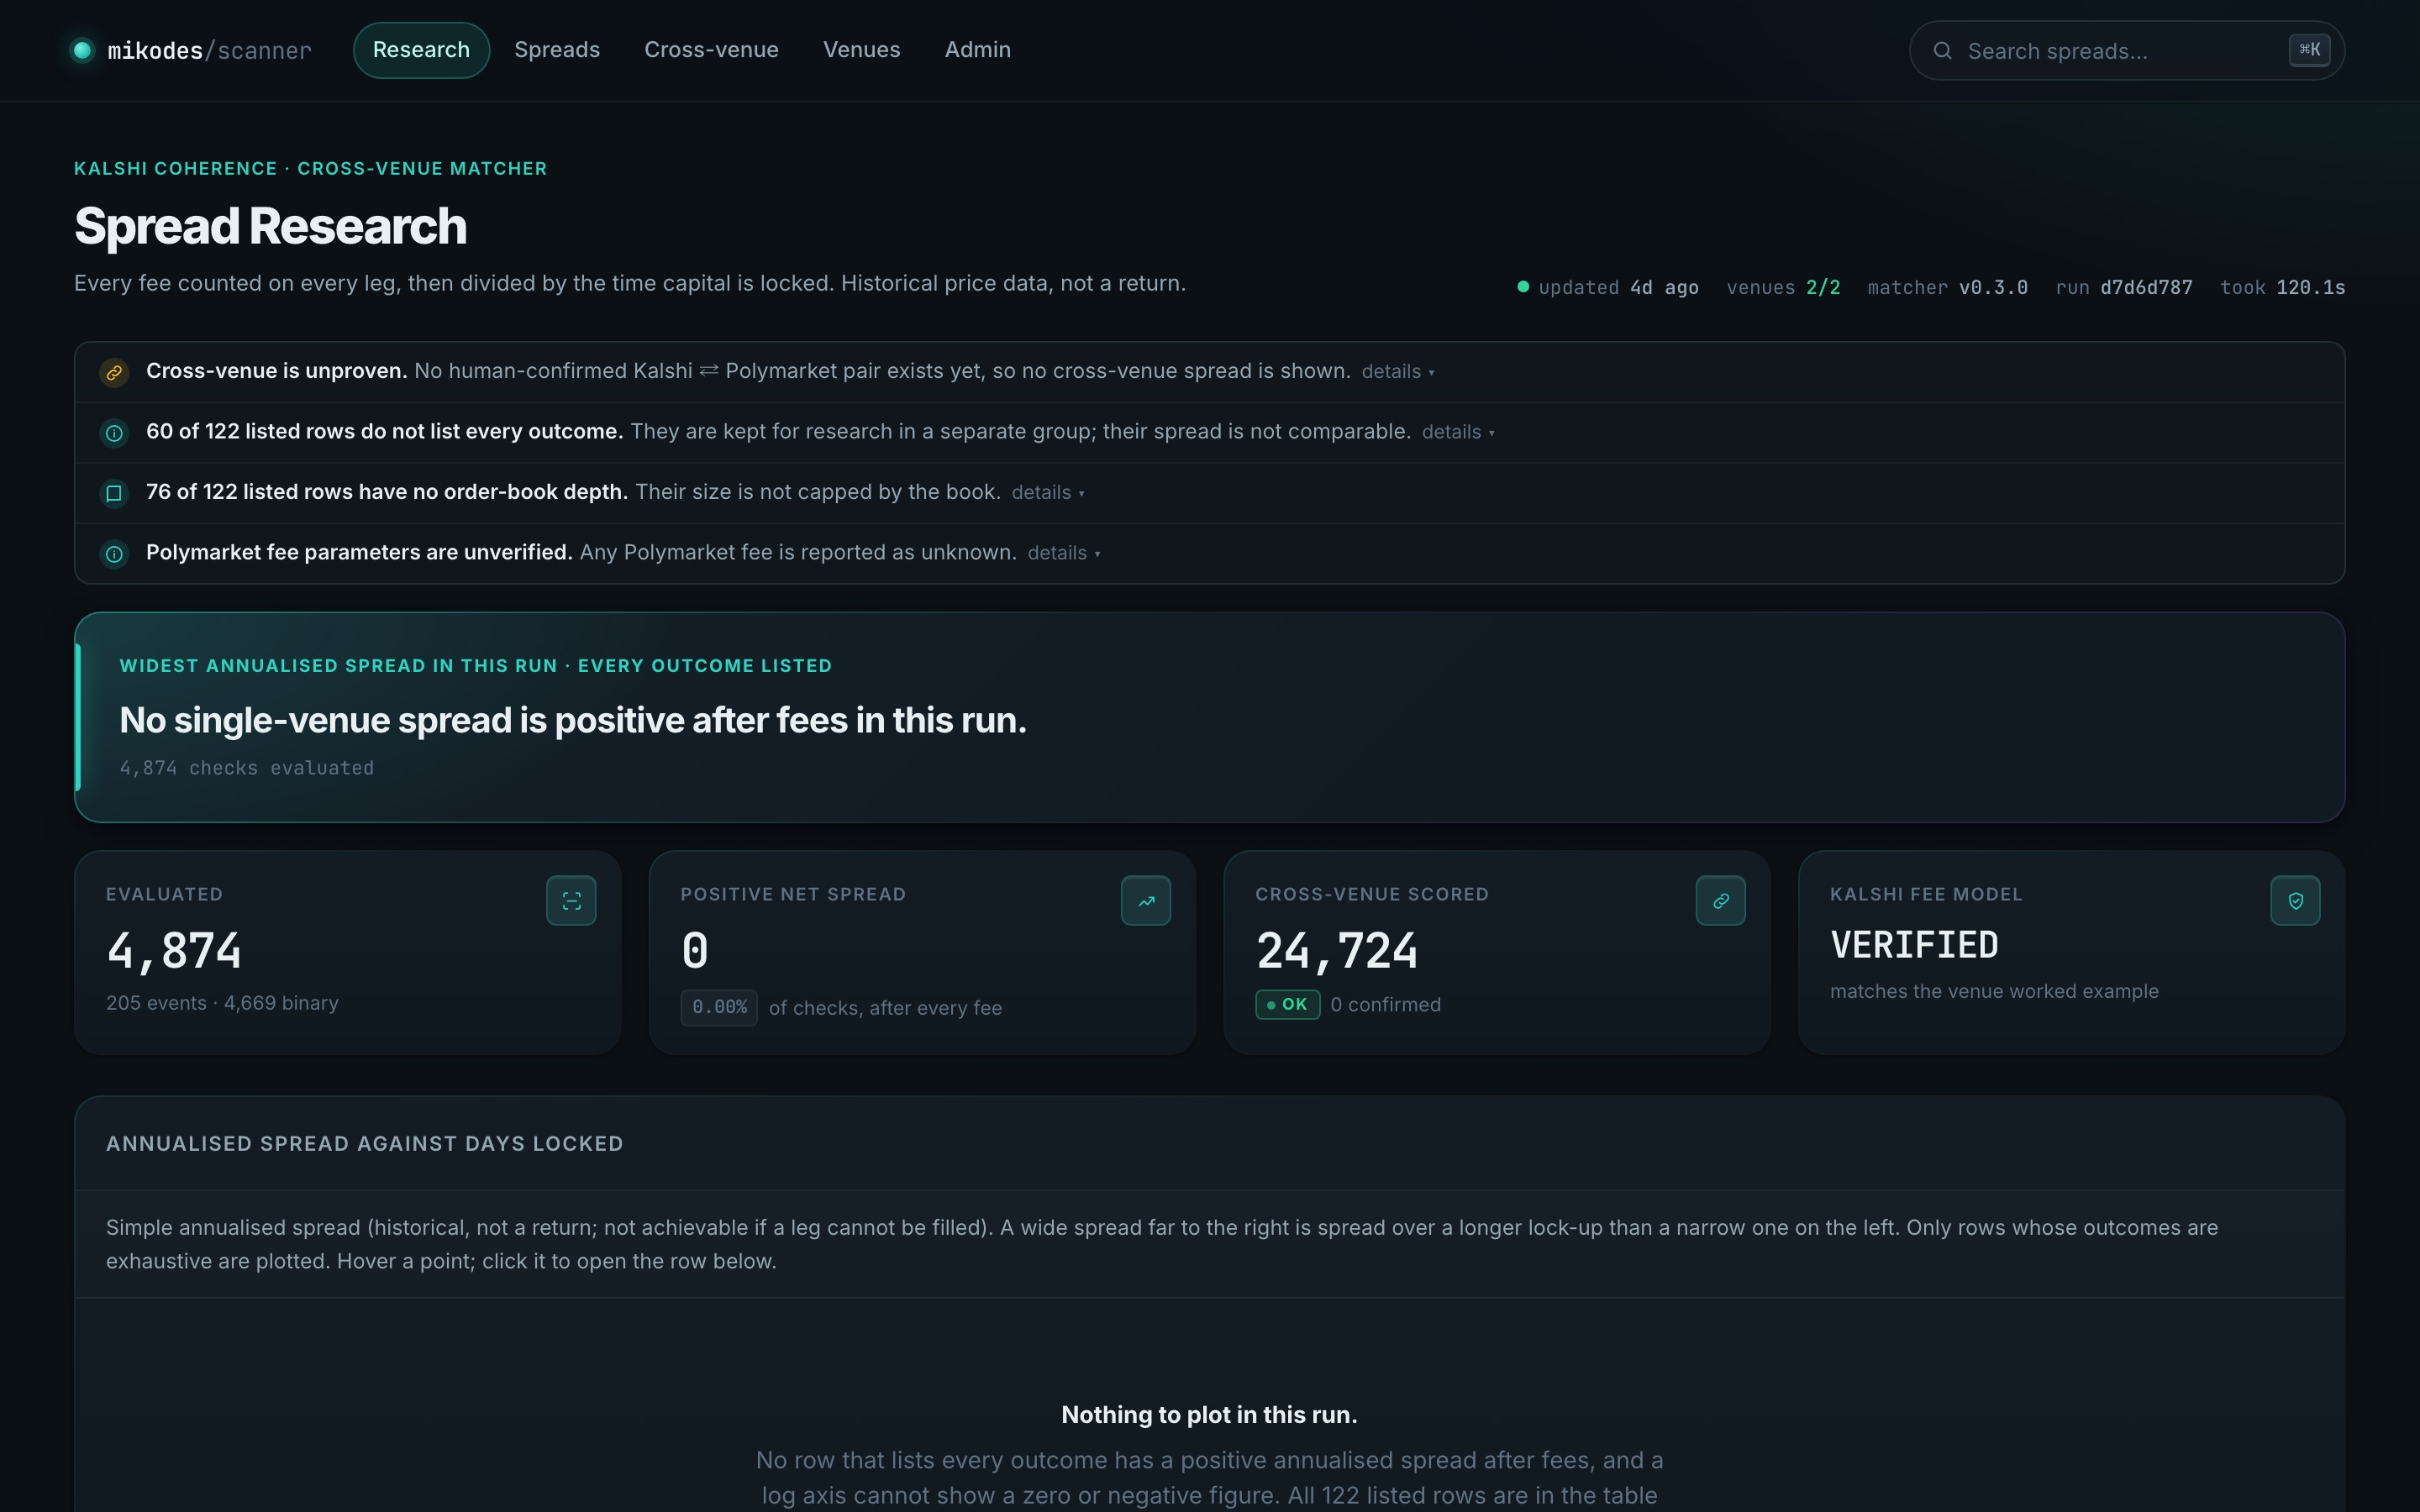
Task: Click the search magnifier icon
Action: (1942, 50)
